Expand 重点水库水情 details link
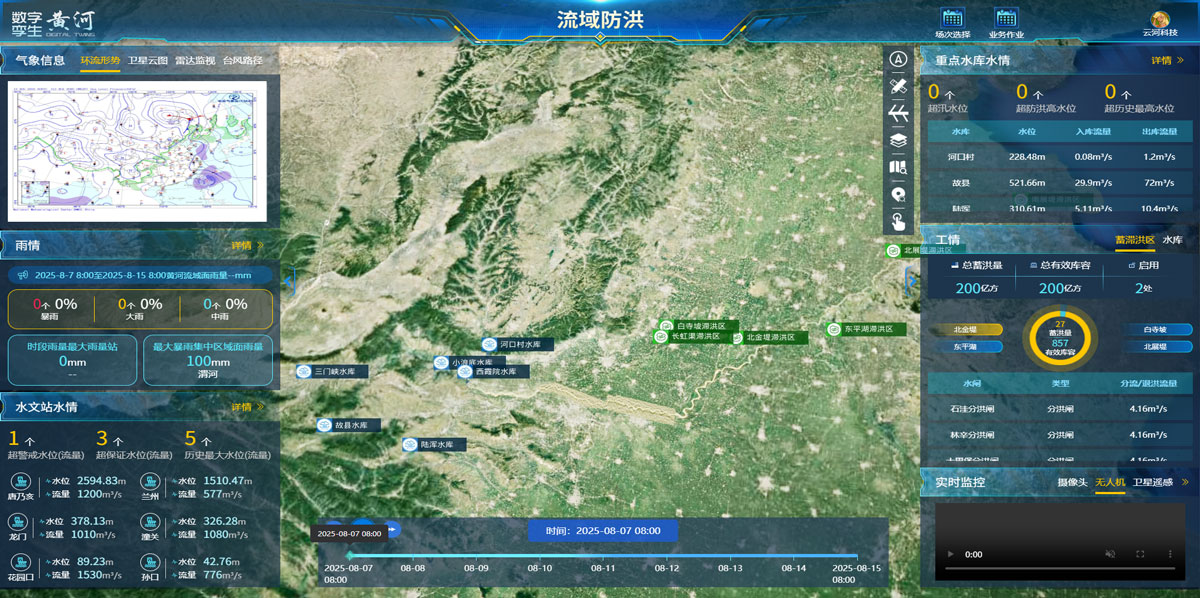This screenshot has height=598, width=1200. (x=1166, y=60)
